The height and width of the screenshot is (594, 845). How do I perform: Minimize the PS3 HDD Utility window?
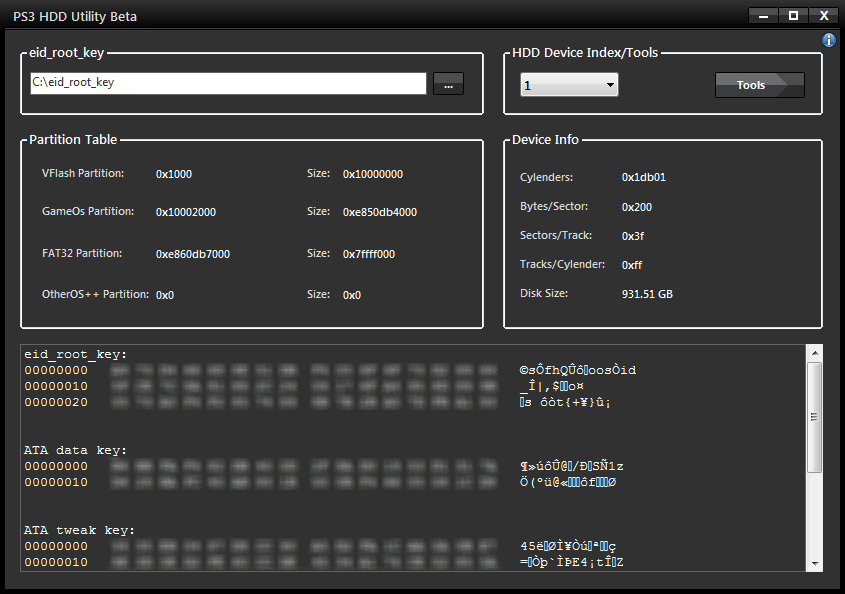[763, 16]
